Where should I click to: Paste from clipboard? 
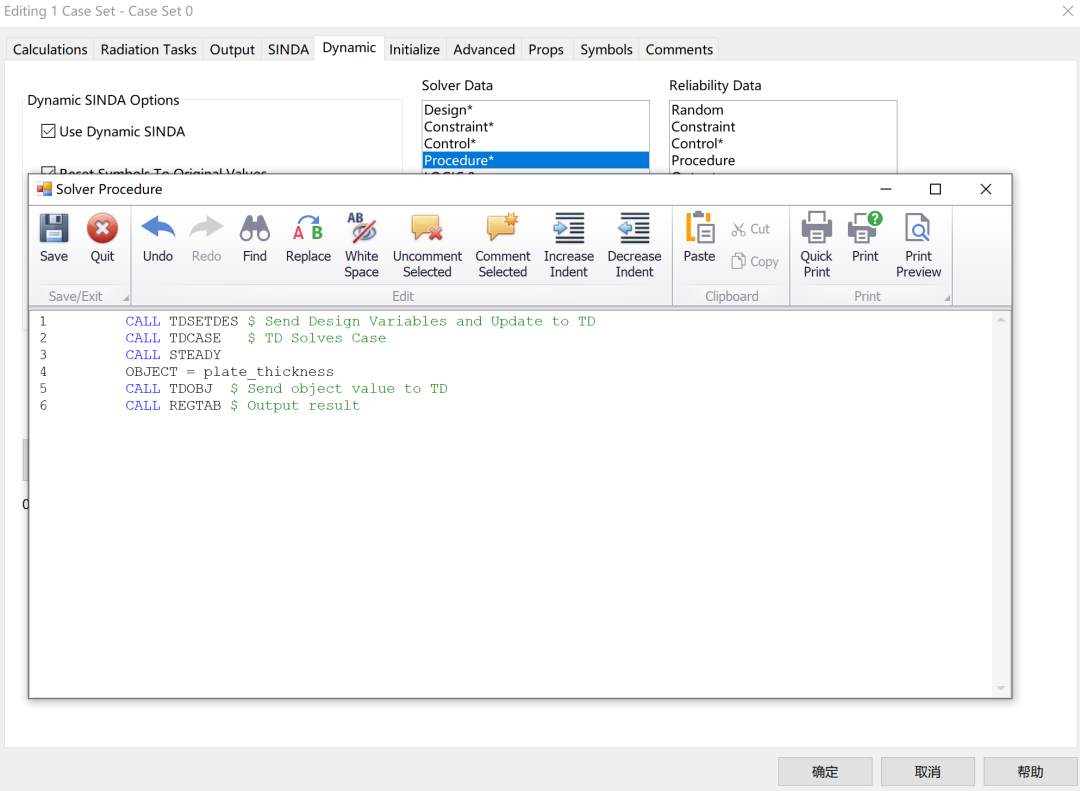699,238
